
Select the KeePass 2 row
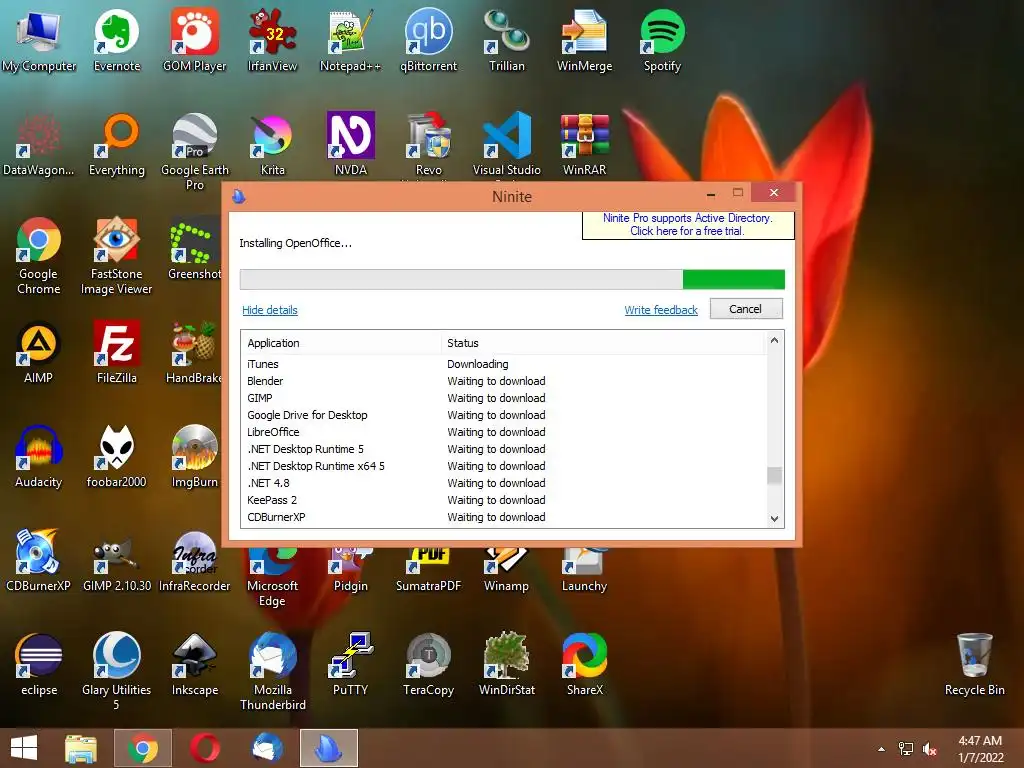[504, 500]
